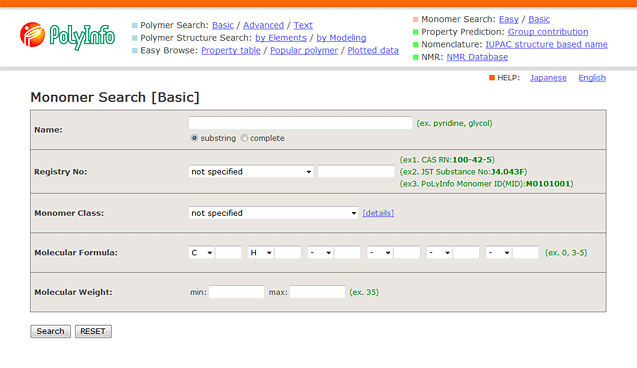Open Monomer Search Basic link
Screen dimensions: 637x368
coord(539,19)
